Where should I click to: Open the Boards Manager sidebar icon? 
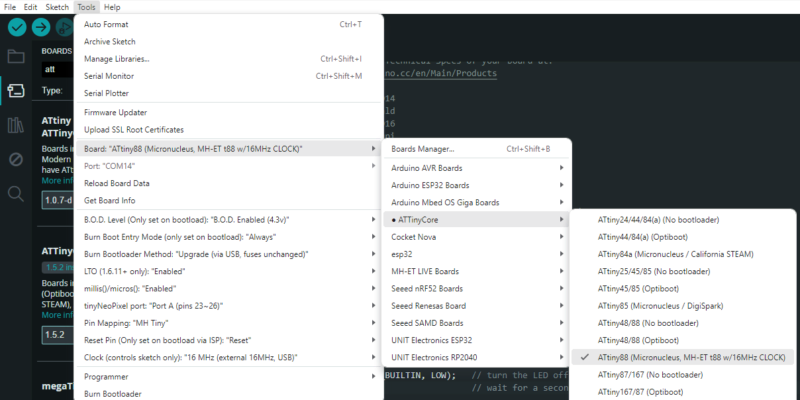[x=15, y=91]
